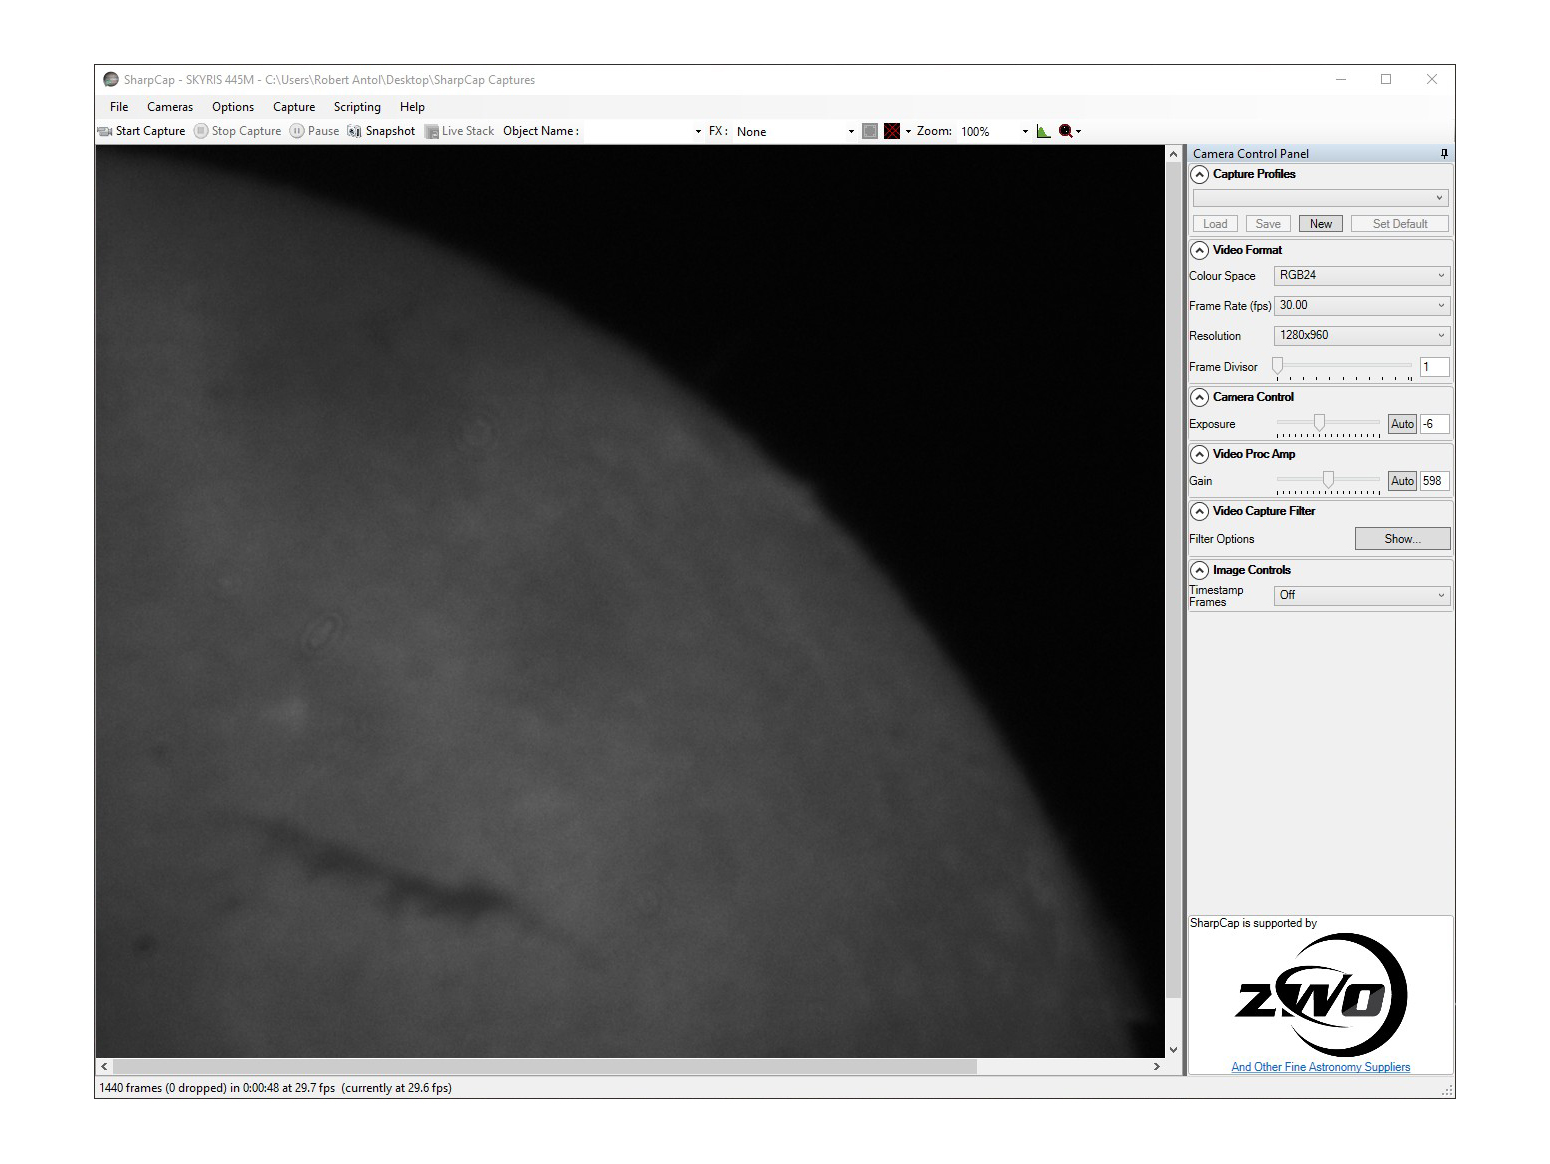Collapse the Image Controls section
The image size is (1550, 1164).
click(1200, 570)
